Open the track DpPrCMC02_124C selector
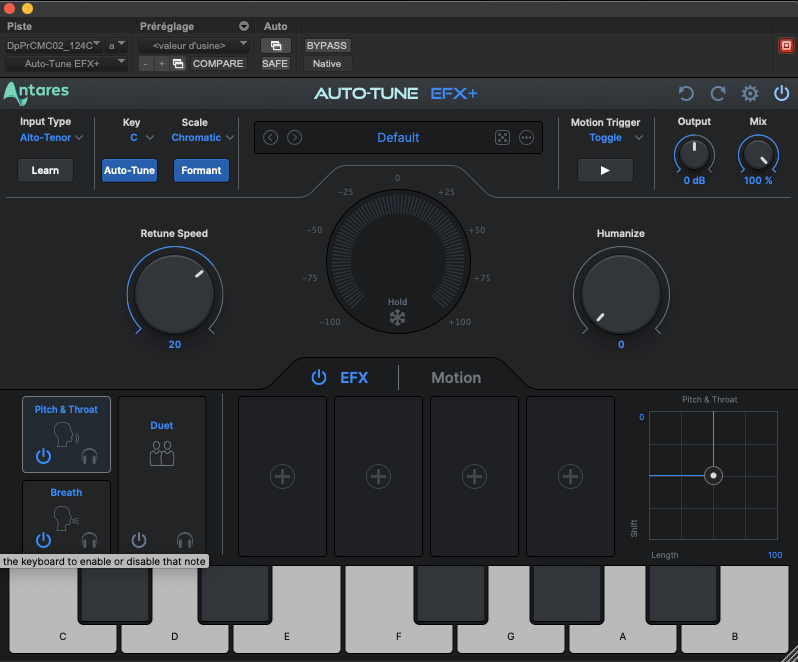Viewport: 798px width, 662px height. 53,46
